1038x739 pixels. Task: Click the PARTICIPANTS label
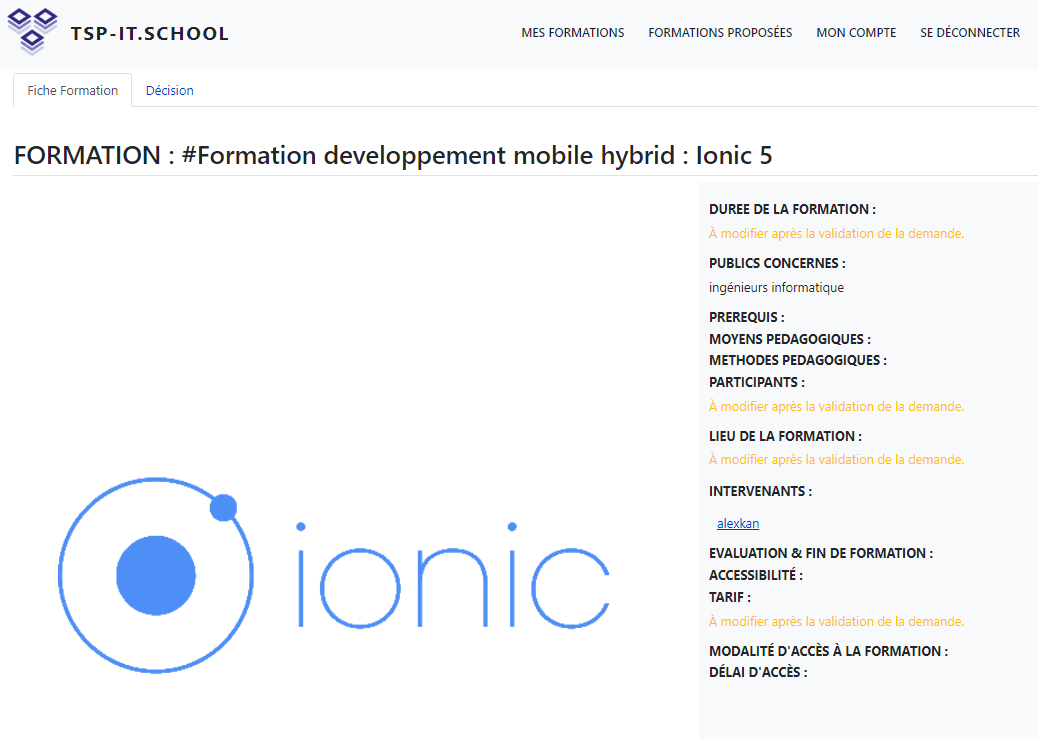(757, 382)
